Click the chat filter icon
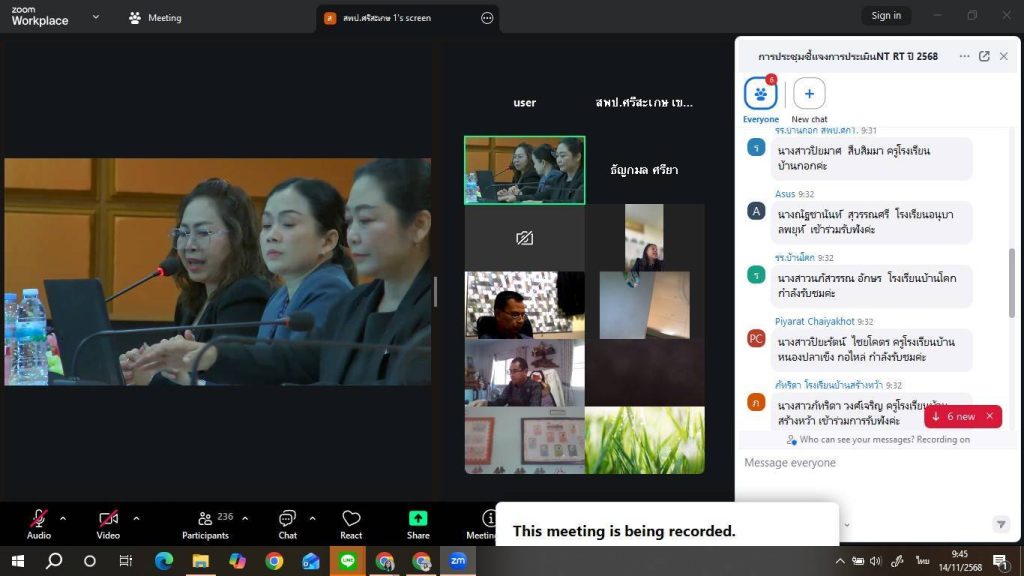The width and height of the screenshot is (1024, 576). (x=1000, y=524)
